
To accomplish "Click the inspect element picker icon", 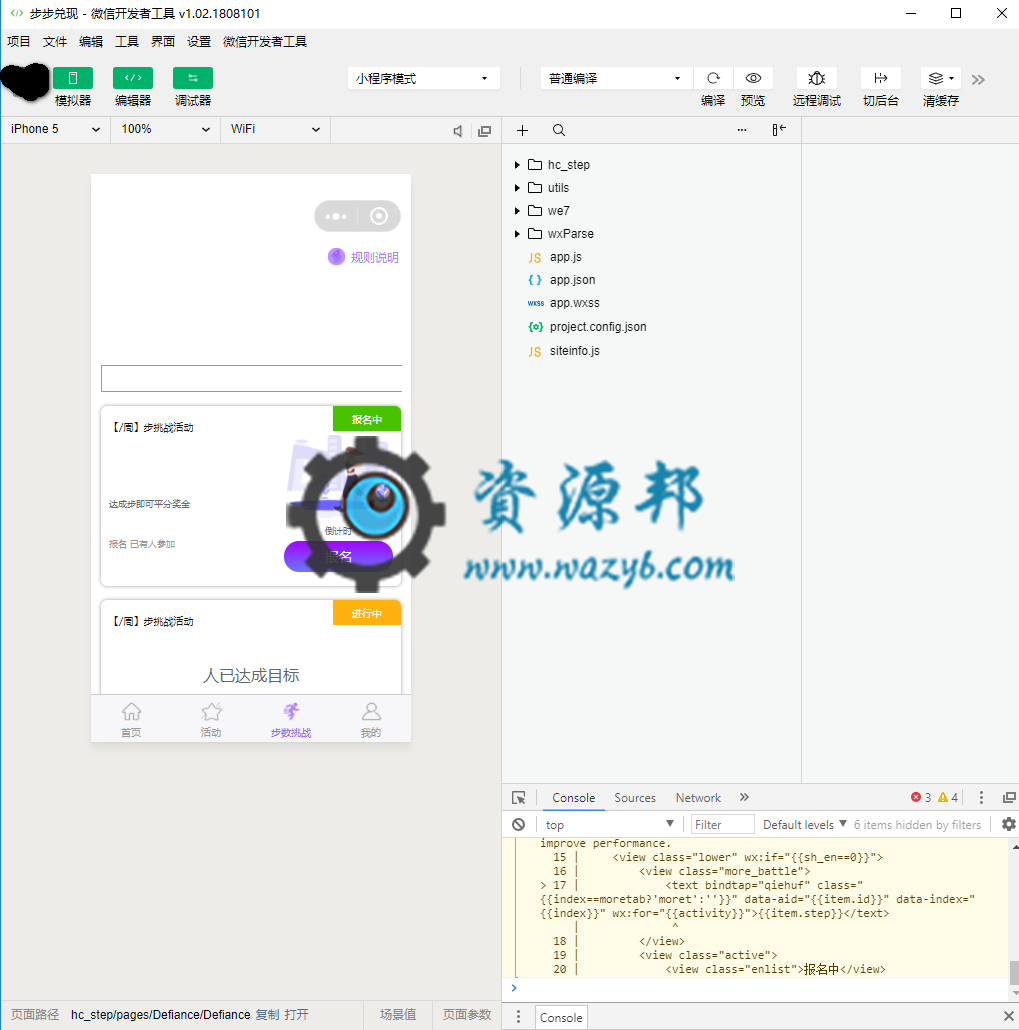I will (x=518, y=797).
